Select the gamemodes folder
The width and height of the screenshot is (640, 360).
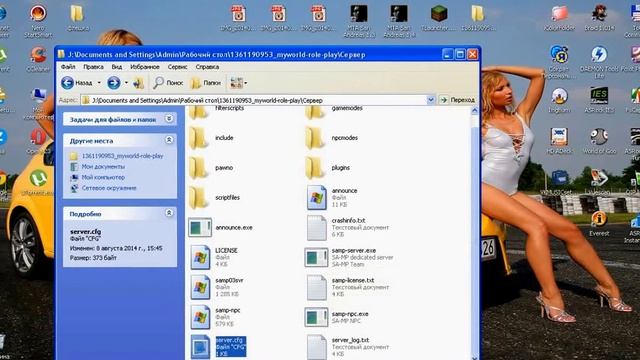[334, 111]
